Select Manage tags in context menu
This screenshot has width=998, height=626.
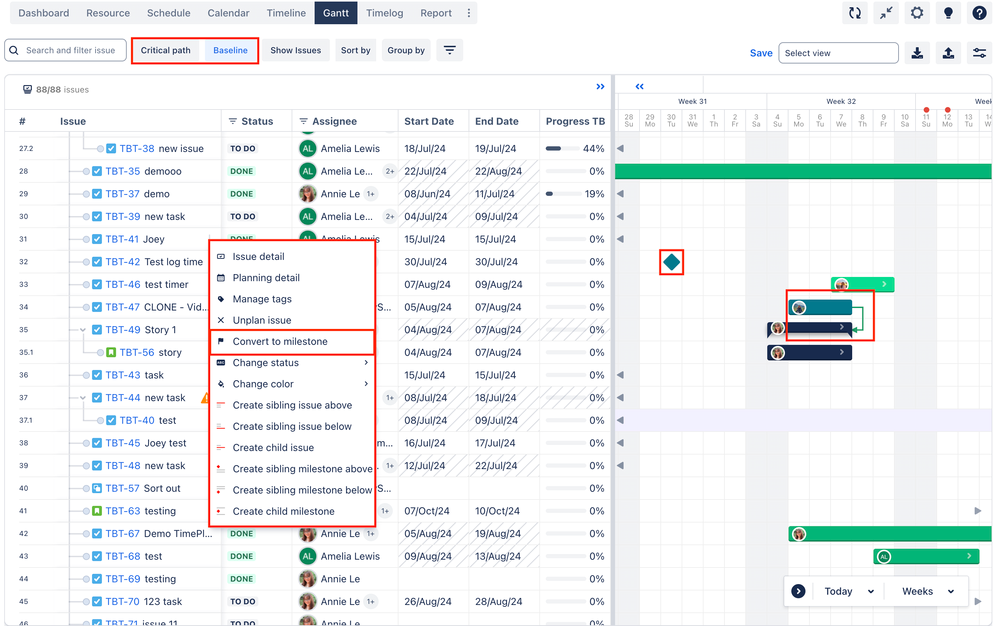(x=293, y=299)
